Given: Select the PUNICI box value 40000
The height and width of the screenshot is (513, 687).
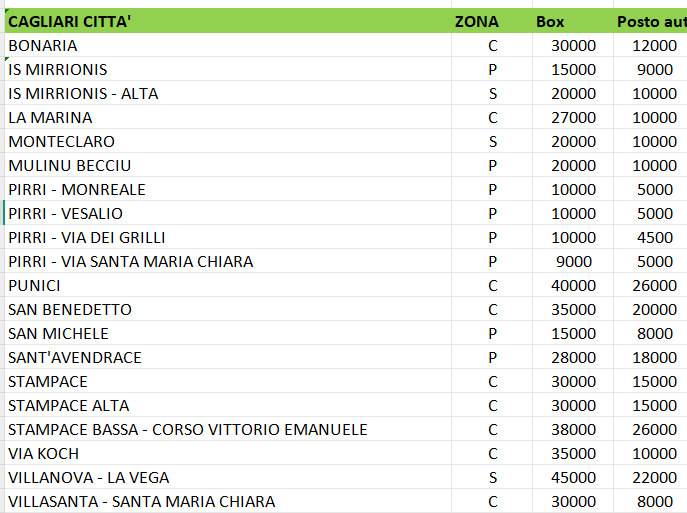Looking at the screenshot, I should pos(574,285).
